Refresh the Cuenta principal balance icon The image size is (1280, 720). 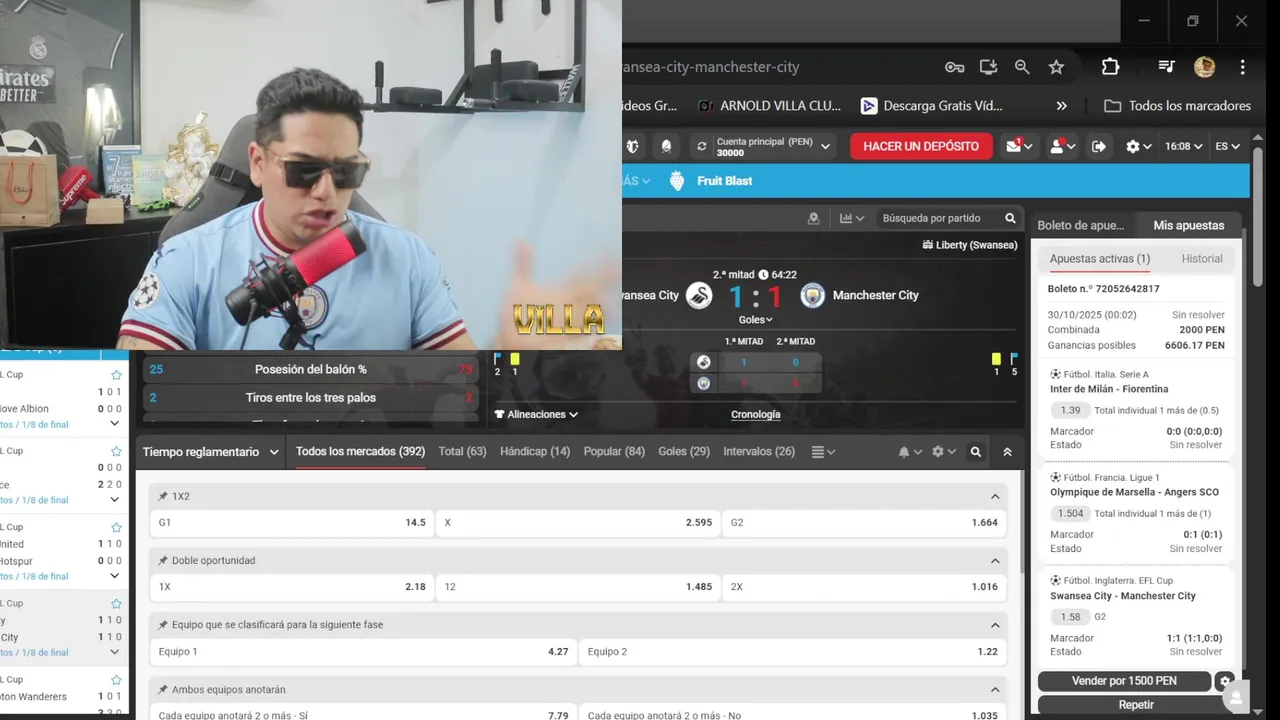point(702,146)
